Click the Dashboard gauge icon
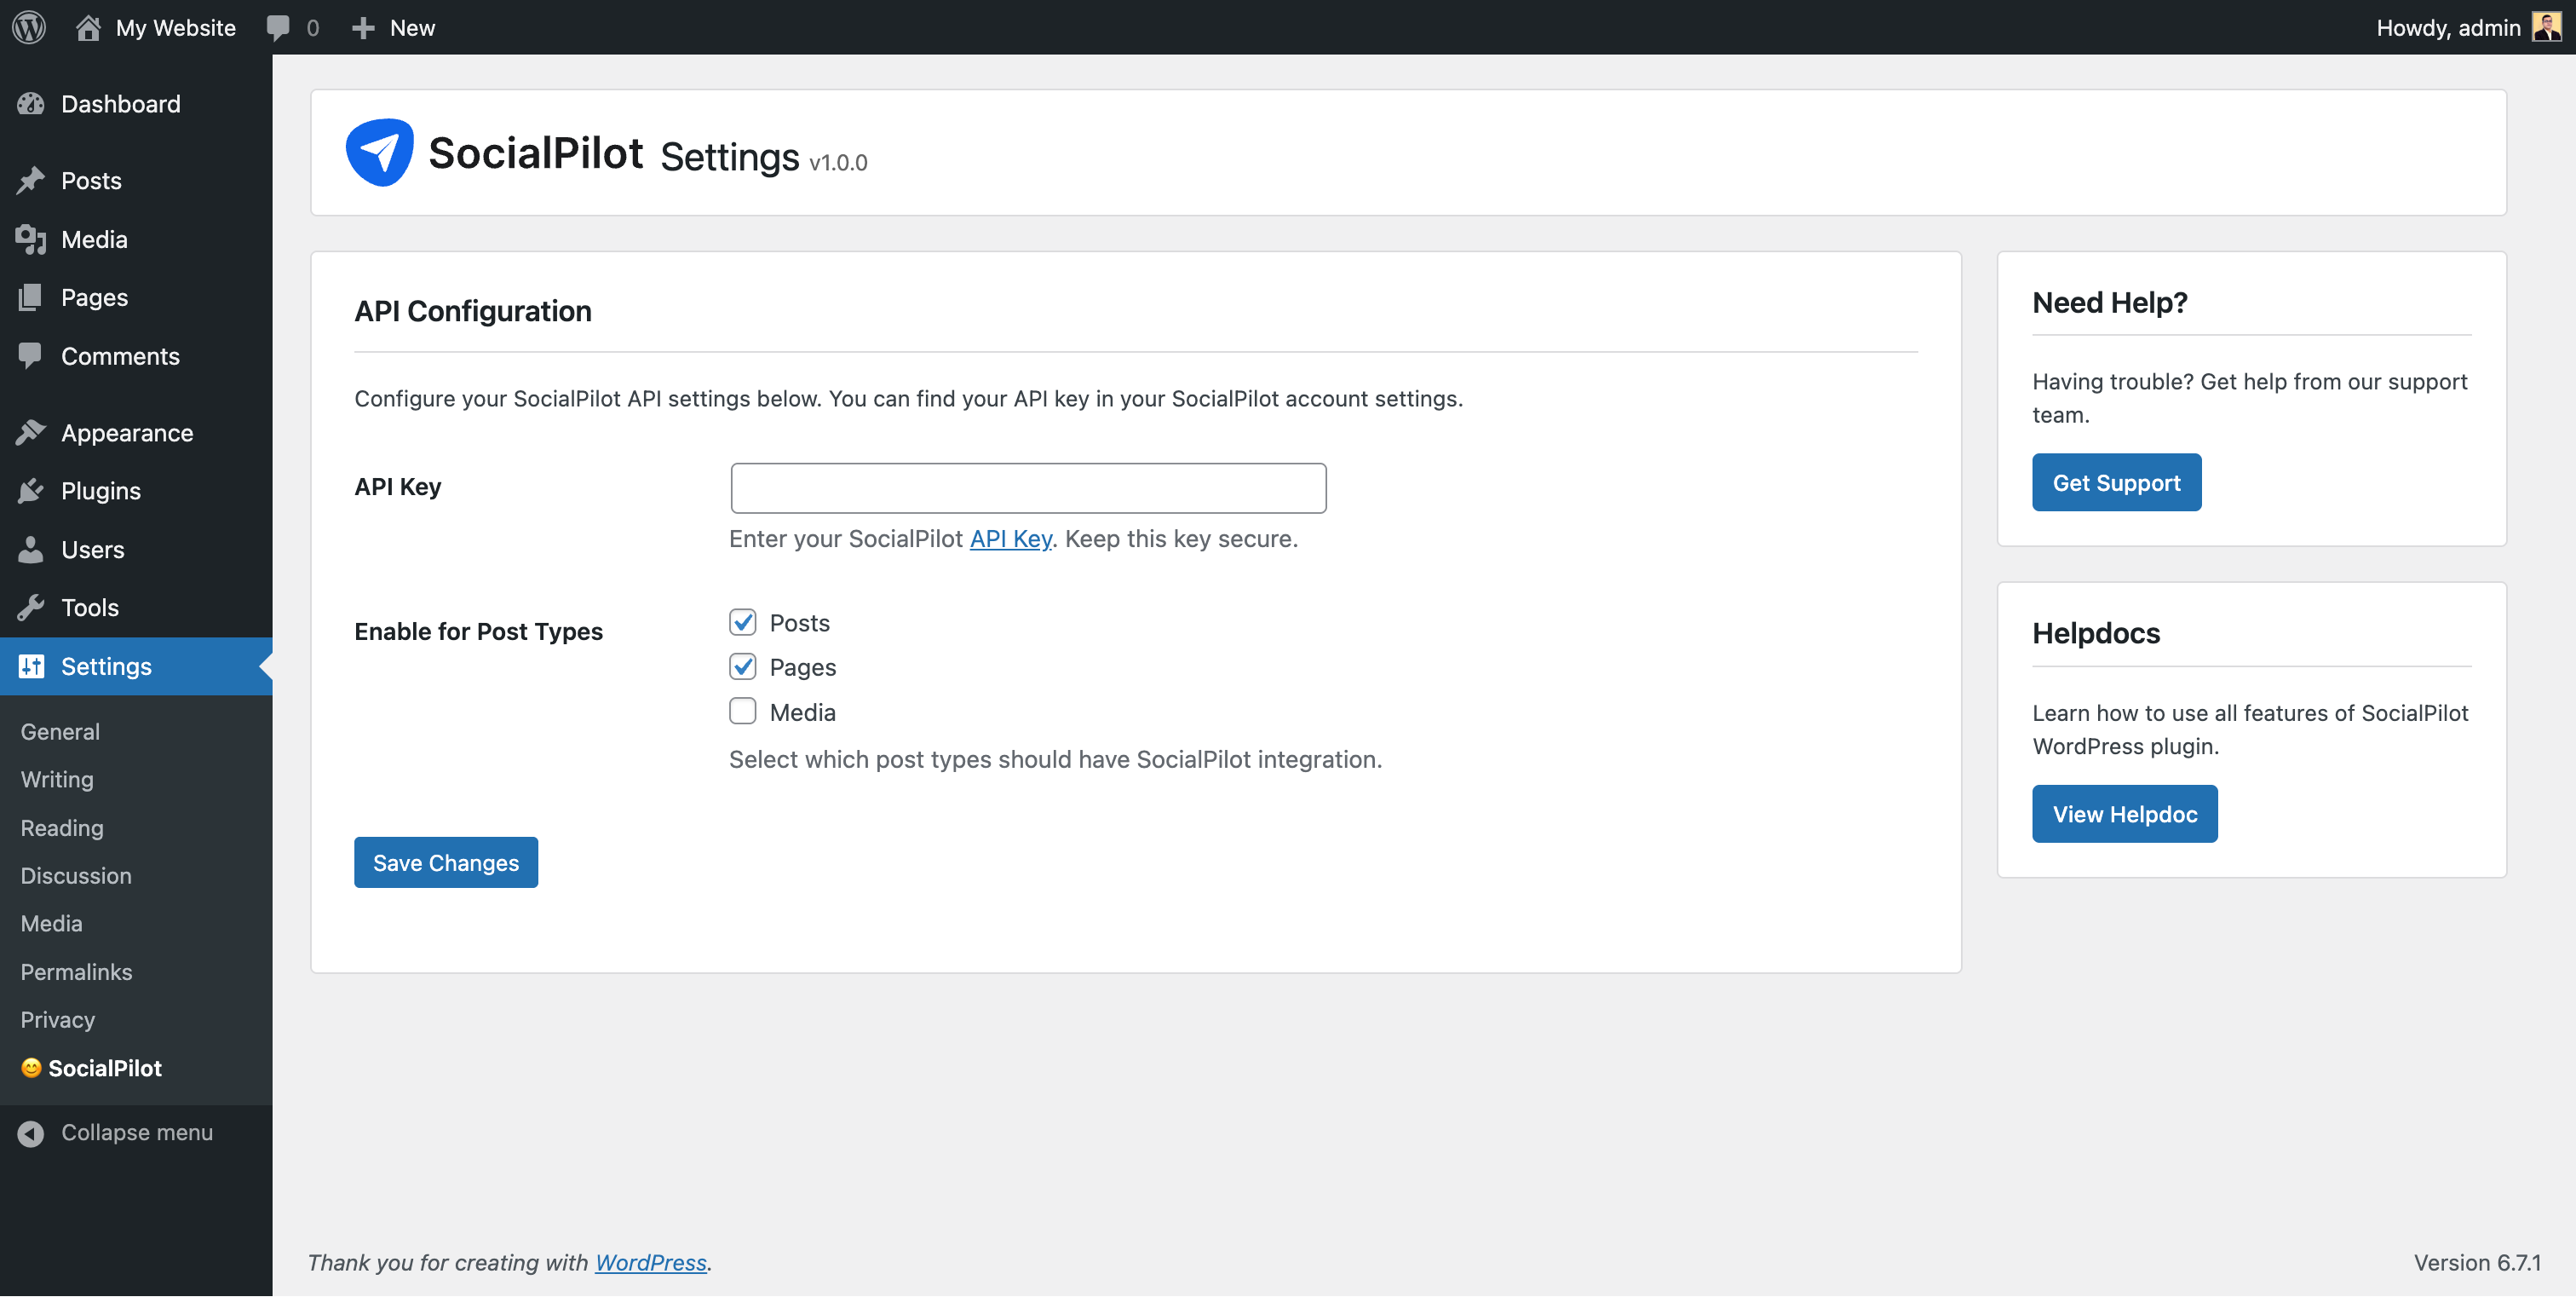This screenshot has height=1297, width=2576. click(x=31, y=104)
